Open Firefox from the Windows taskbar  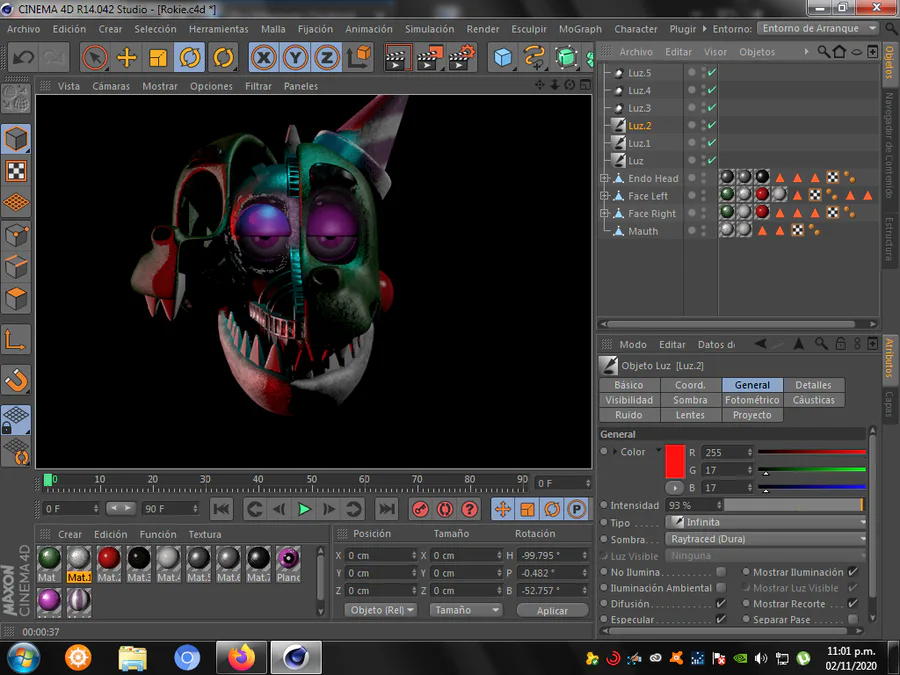(241, 657)
